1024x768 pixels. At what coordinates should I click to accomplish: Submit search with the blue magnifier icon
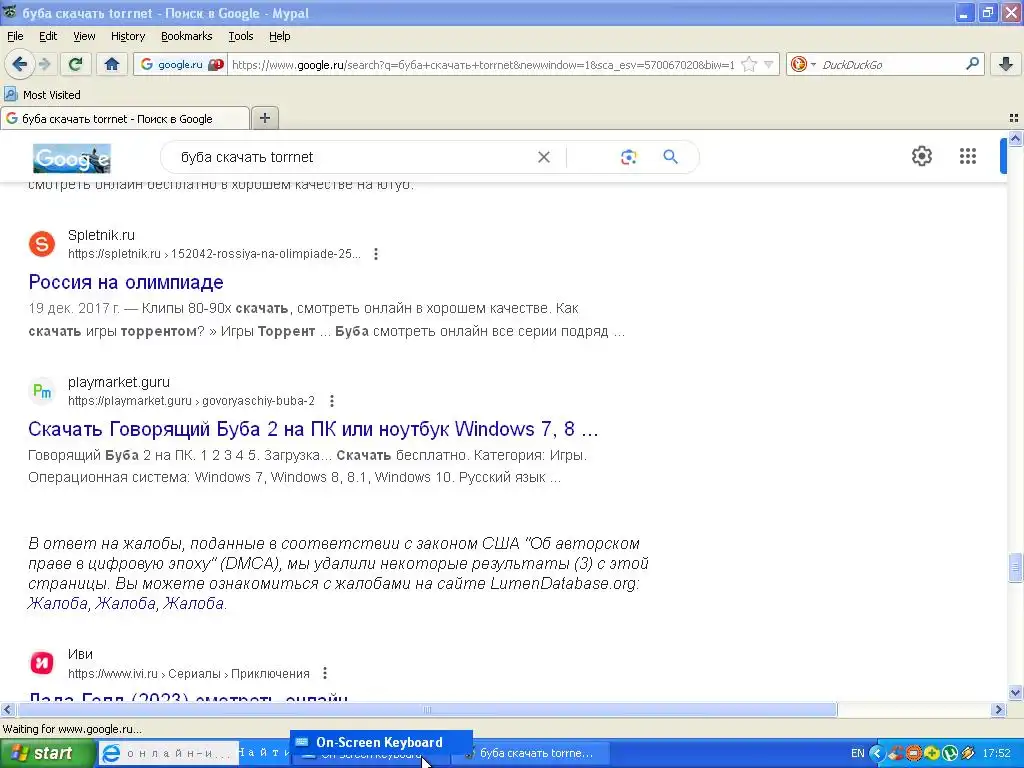click(670, 157)
